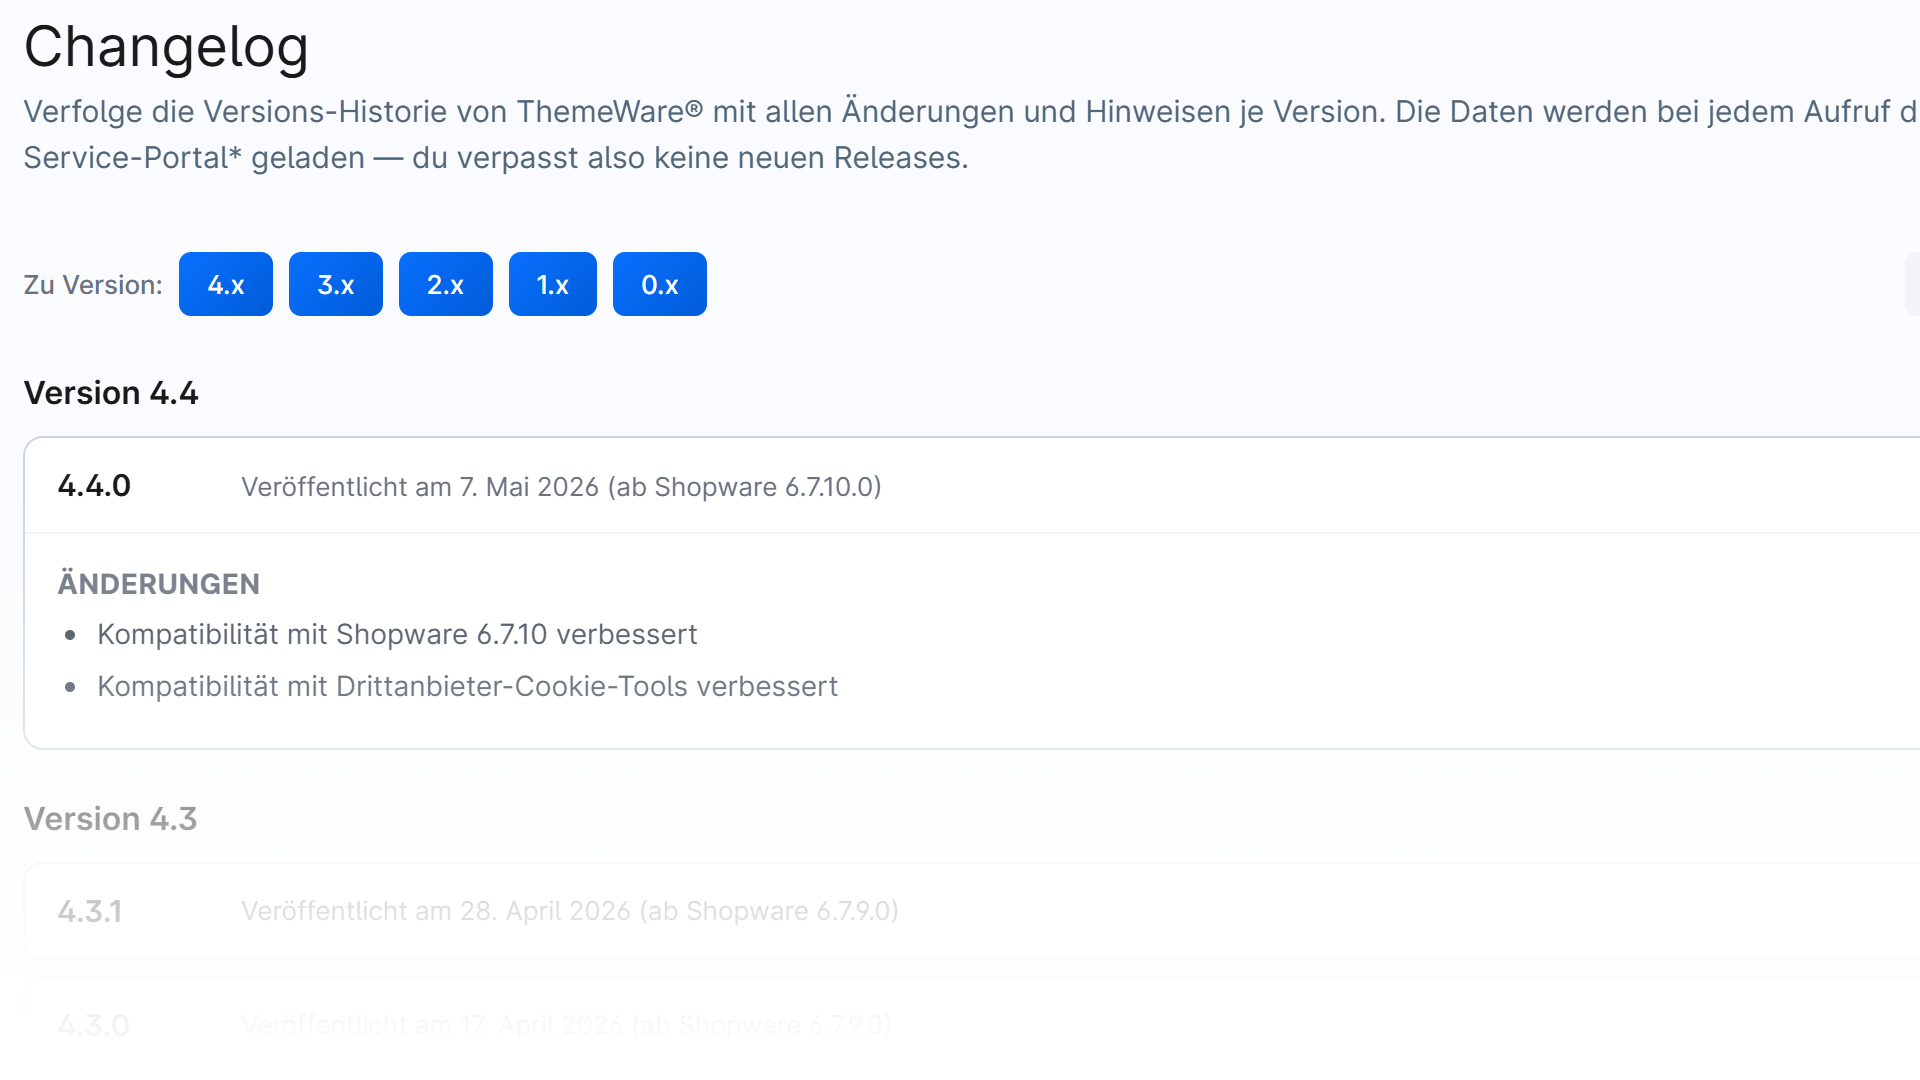
Task: Click the ÄNDERUNGEN section label
Action: tap(159, 584)
